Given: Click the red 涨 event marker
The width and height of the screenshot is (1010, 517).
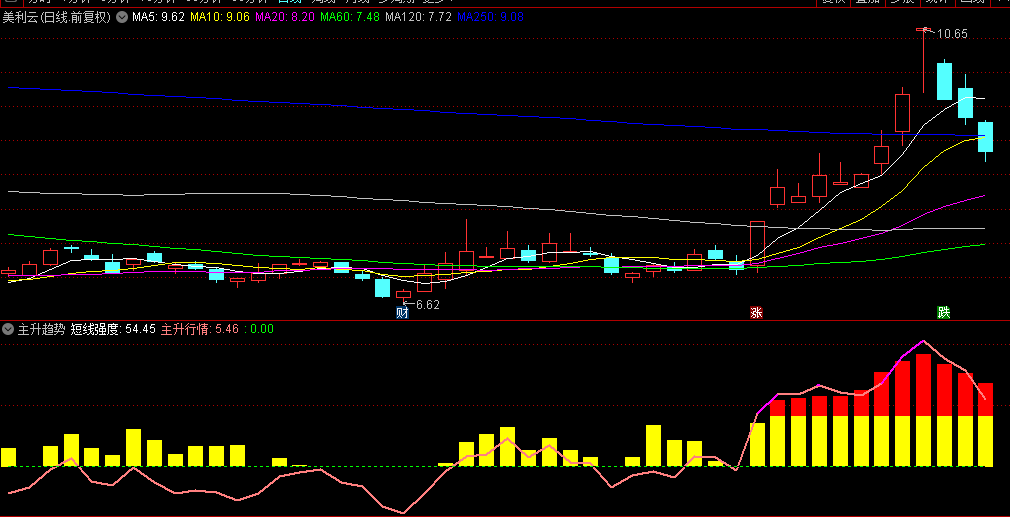Looking at the screenshot, I should click(756, 313).
